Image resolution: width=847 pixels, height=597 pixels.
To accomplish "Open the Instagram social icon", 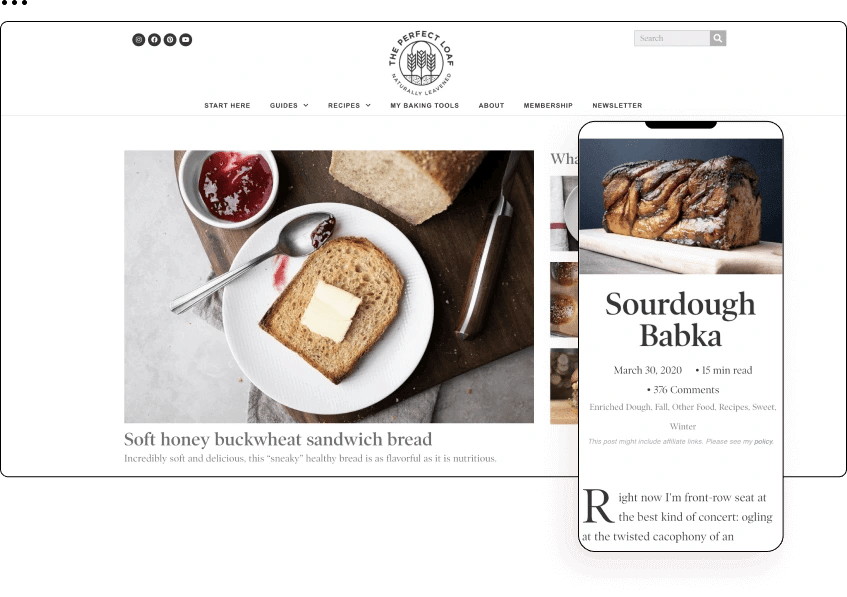I will click(x=138, y=39).
